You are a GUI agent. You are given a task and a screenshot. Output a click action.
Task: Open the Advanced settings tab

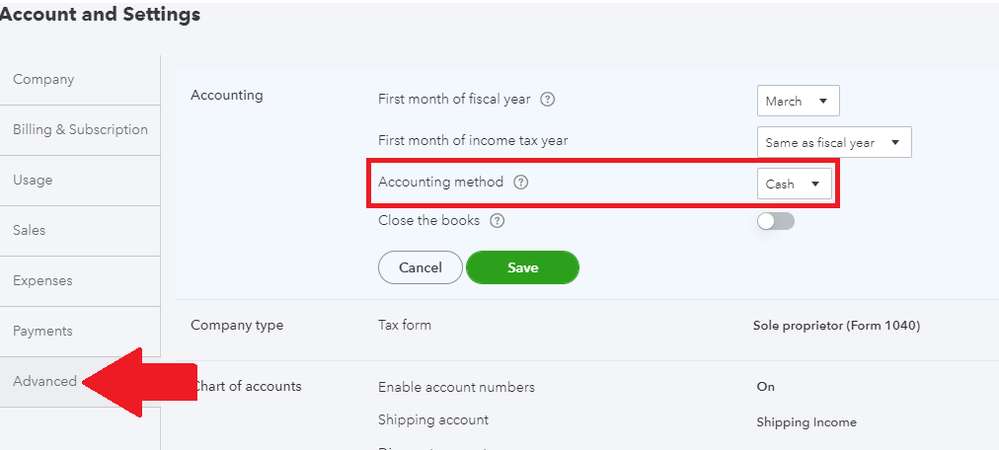(x=45, y=381)
